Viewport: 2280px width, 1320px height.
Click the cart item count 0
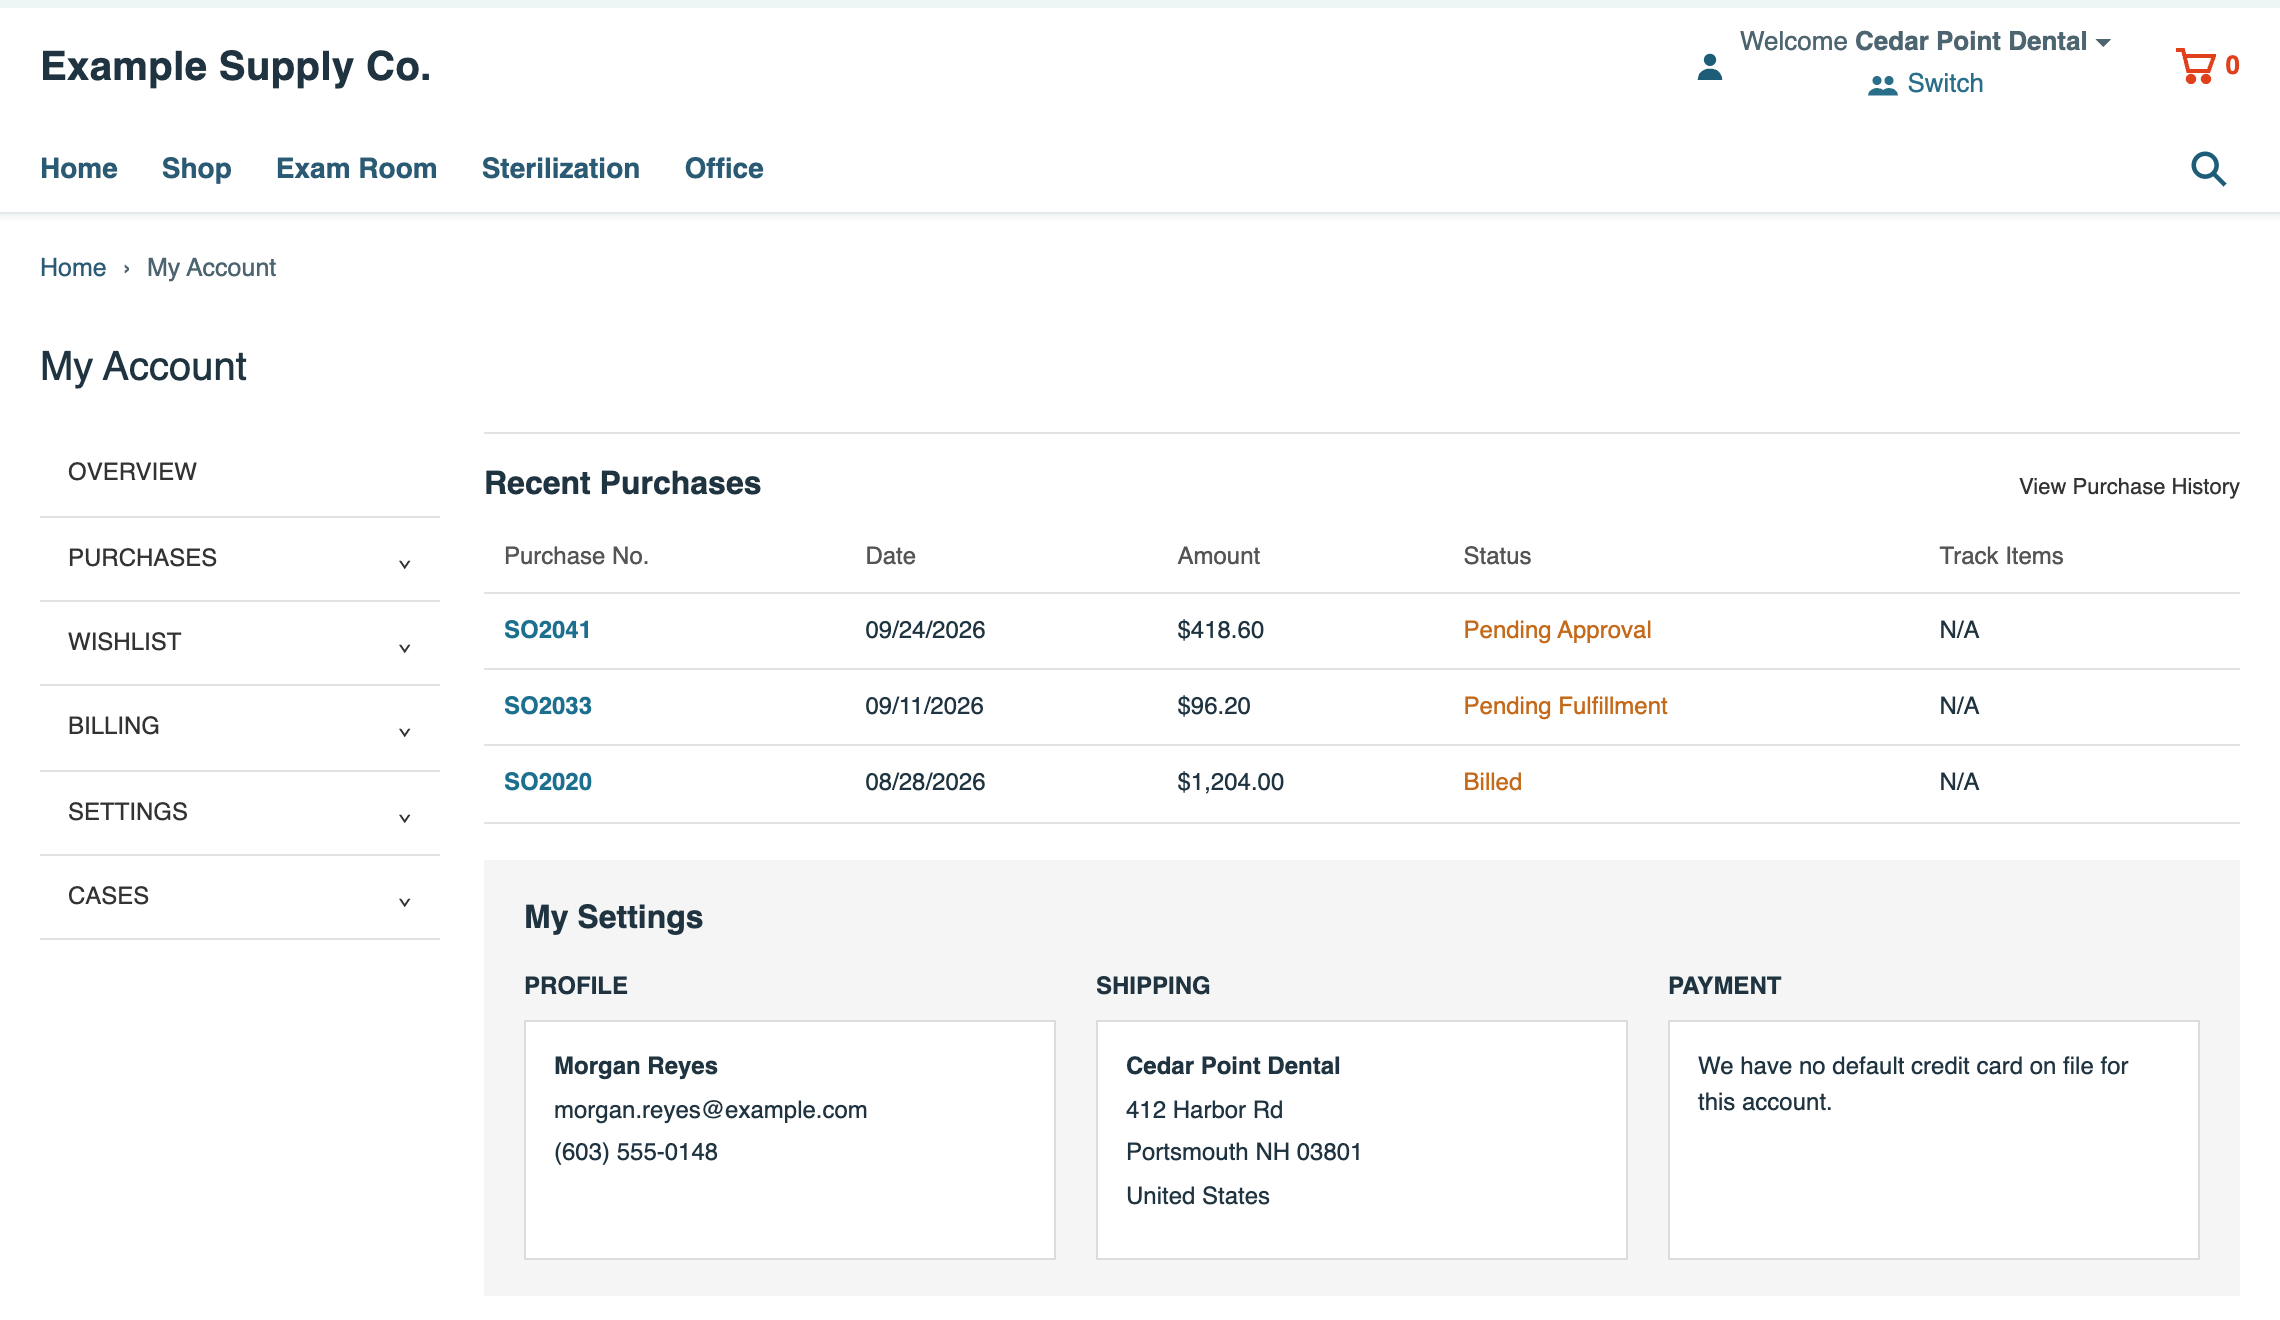click(x=2232, y=65)
